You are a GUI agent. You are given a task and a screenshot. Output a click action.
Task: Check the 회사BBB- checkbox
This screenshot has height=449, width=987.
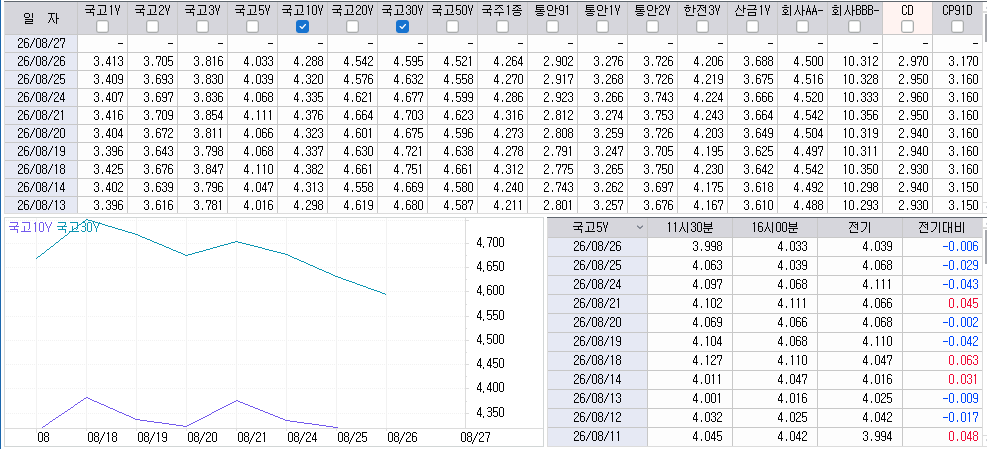[x=854, y=26]
